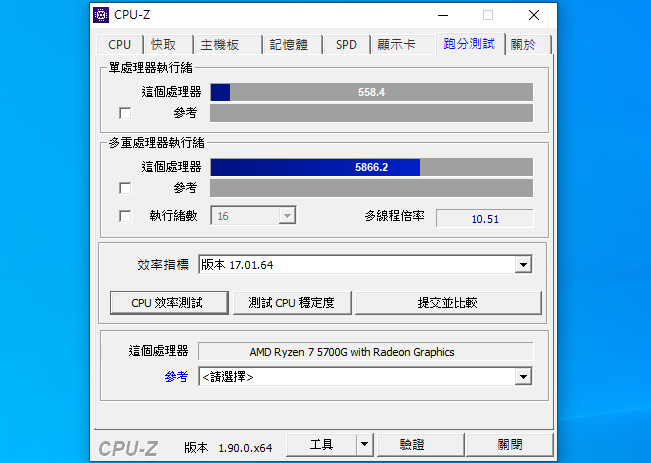The width and height of the screenshot is (651, 463).
Task: Click the 工具 dropdown arrow
Action: (x=365, y=444)
